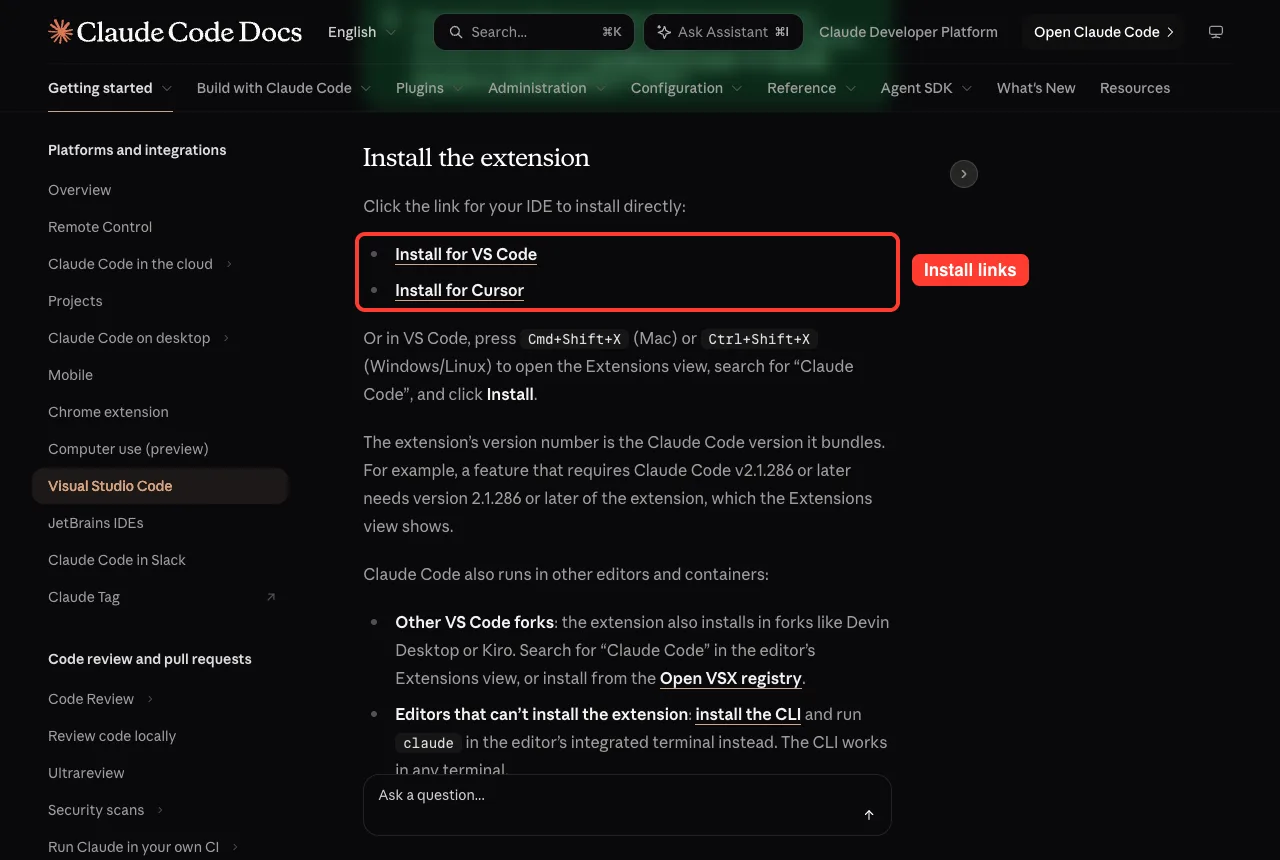
Task: Expand the Getting started menu
Action: (x=110, y=88)
